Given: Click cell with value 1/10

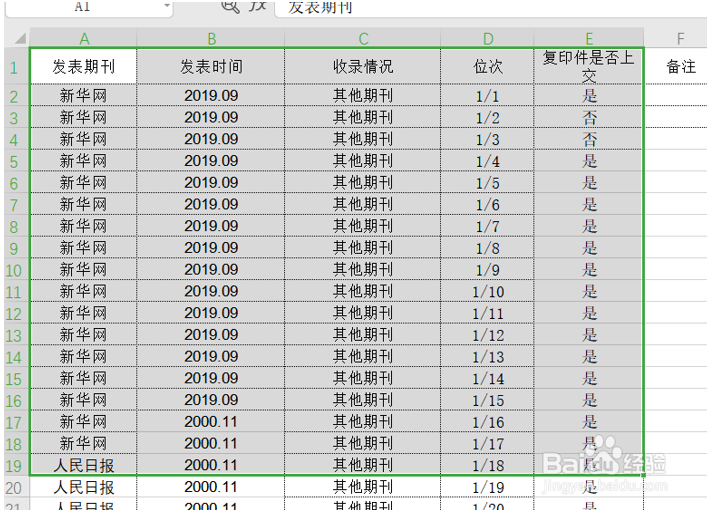Looking at the screenshot, I should [487, 291].
